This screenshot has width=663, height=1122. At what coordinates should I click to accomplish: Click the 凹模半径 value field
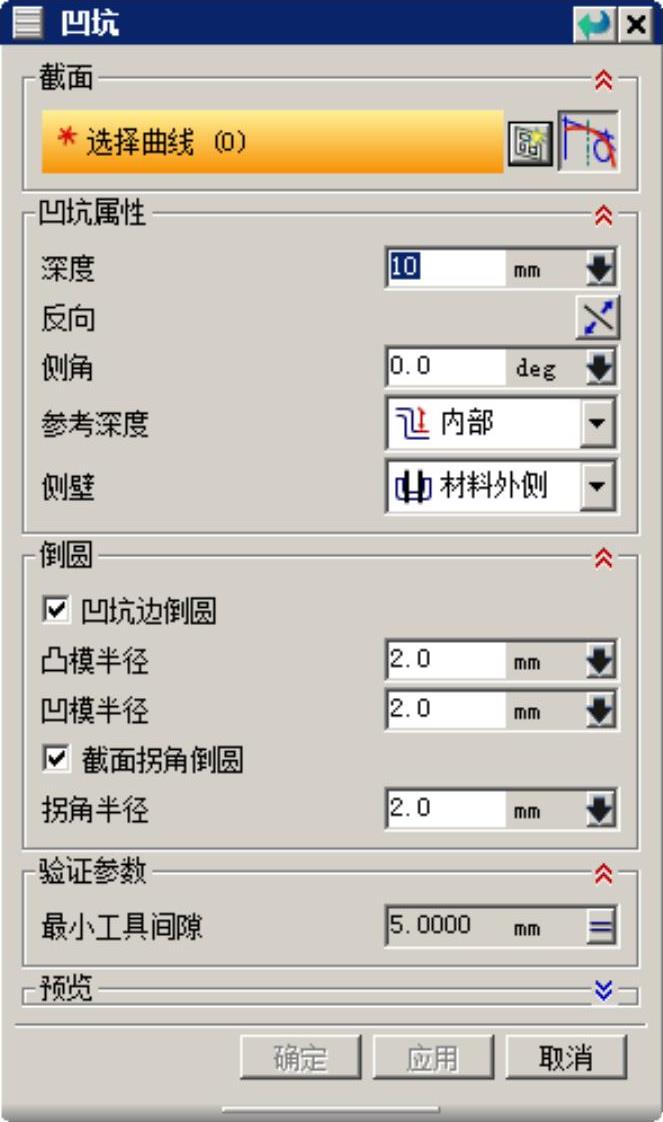[446, 710]
